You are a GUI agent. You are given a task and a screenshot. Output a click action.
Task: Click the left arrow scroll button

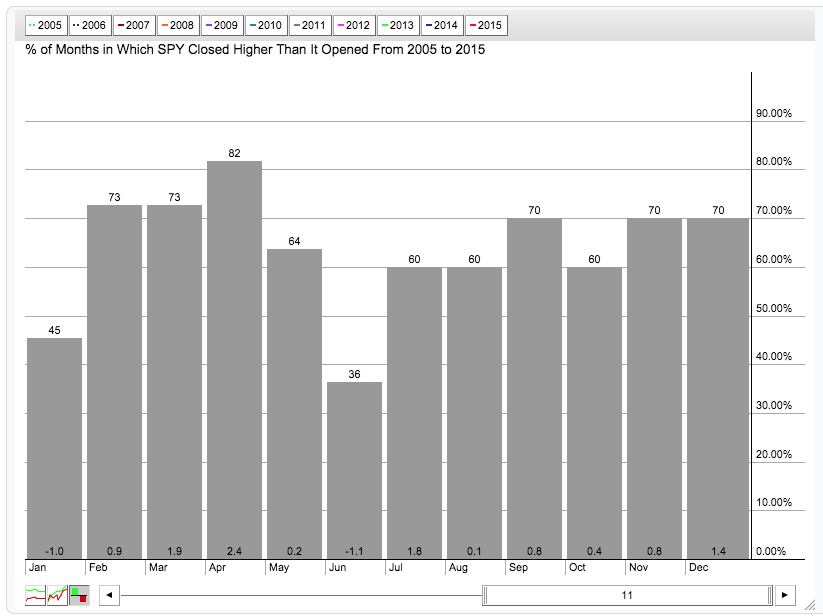coord(109,595)
